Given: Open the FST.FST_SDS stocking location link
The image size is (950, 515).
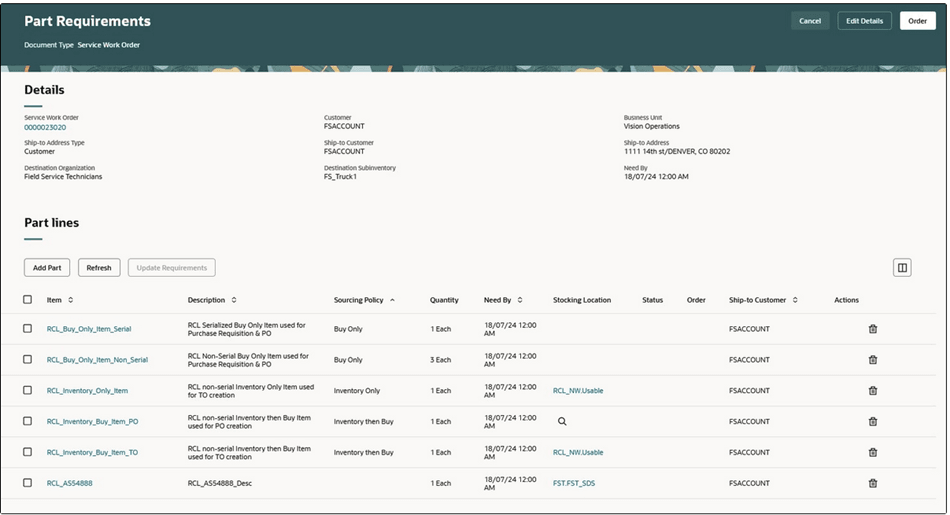Looking at the screenshot, I should (574, 483).
